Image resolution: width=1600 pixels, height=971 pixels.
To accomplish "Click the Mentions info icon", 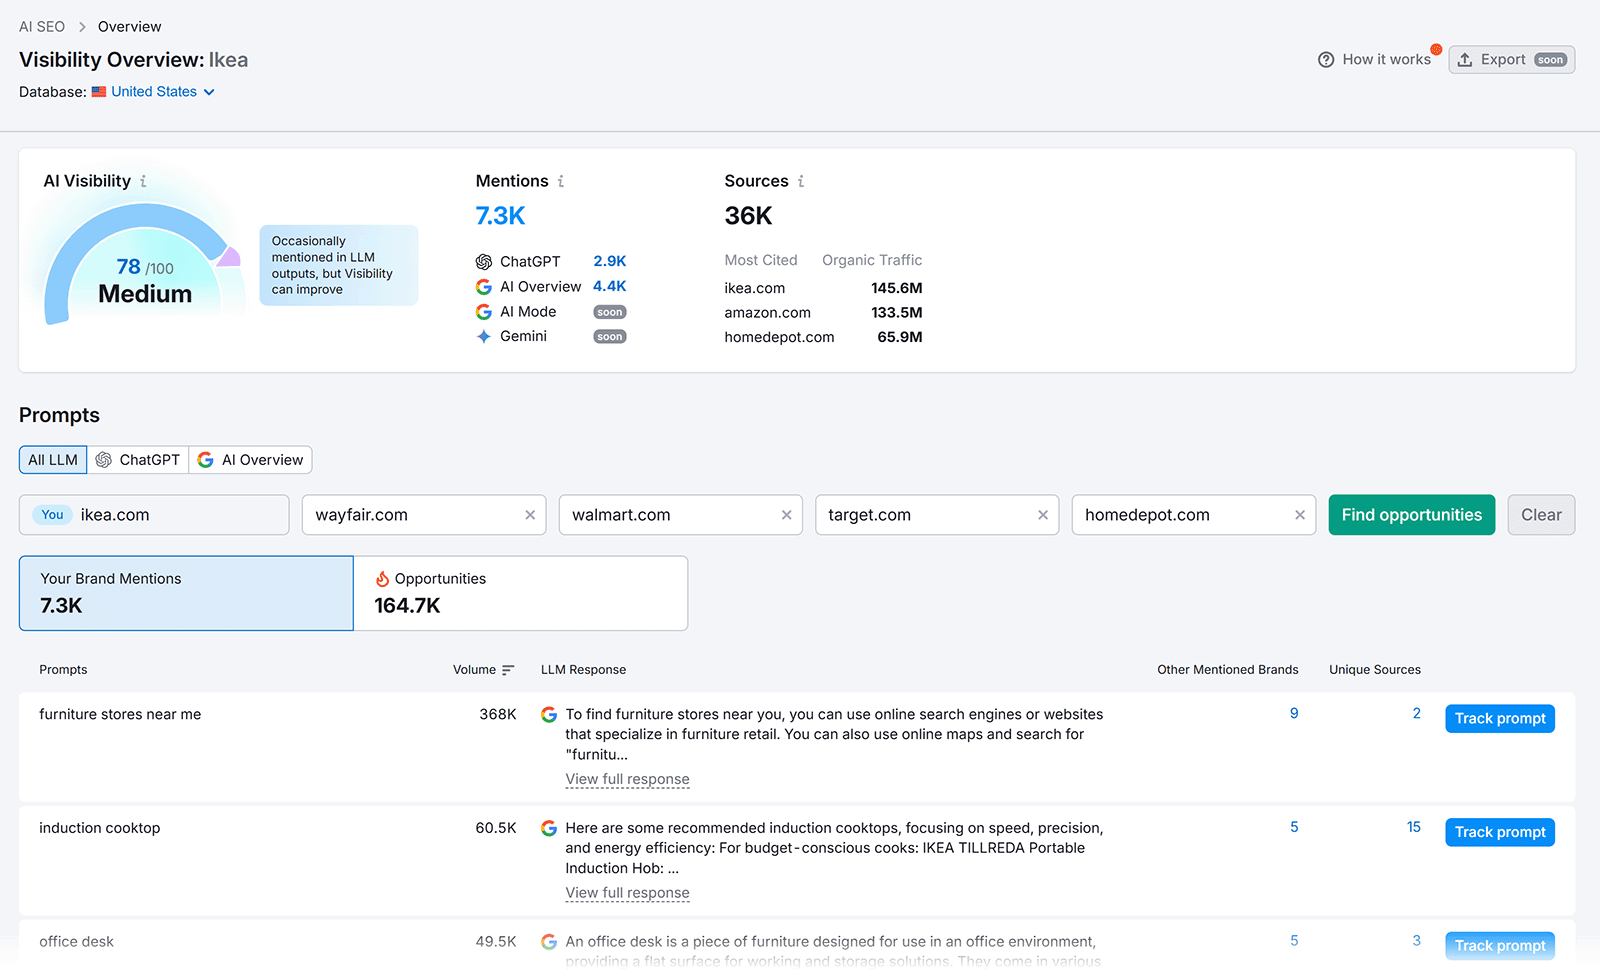I will click(562, 181).
